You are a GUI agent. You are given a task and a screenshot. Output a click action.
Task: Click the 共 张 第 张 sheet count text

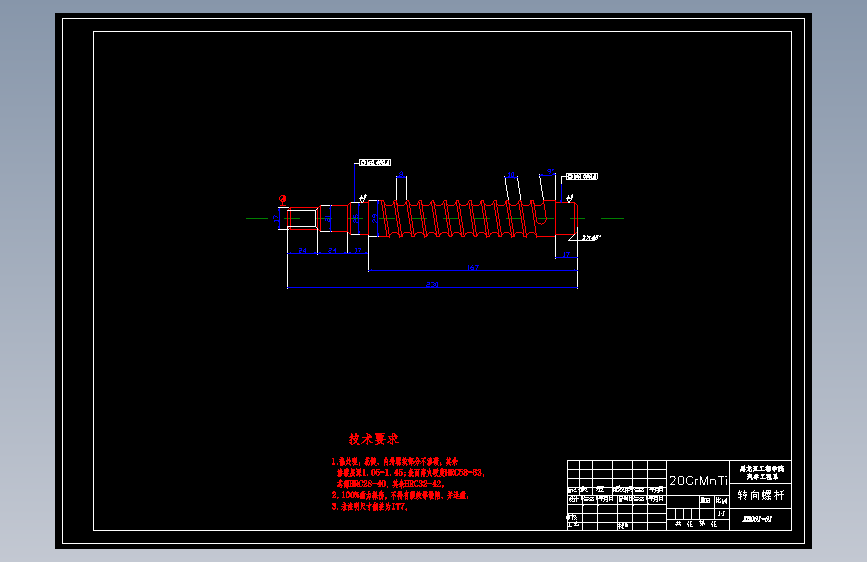tap(696, 523)
